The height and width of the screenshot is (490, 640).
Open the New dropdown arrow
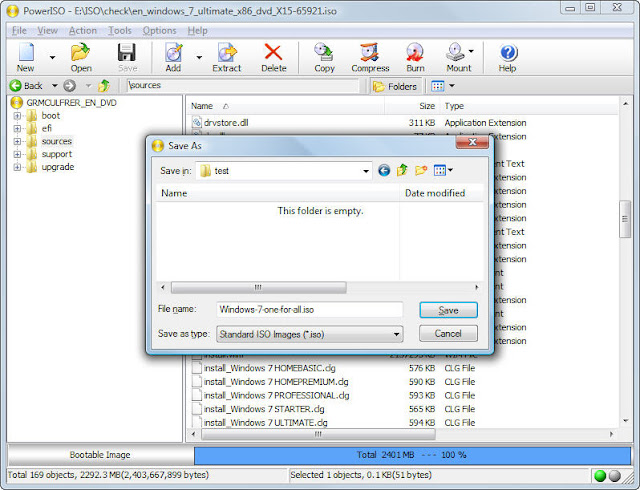[52, 58]
